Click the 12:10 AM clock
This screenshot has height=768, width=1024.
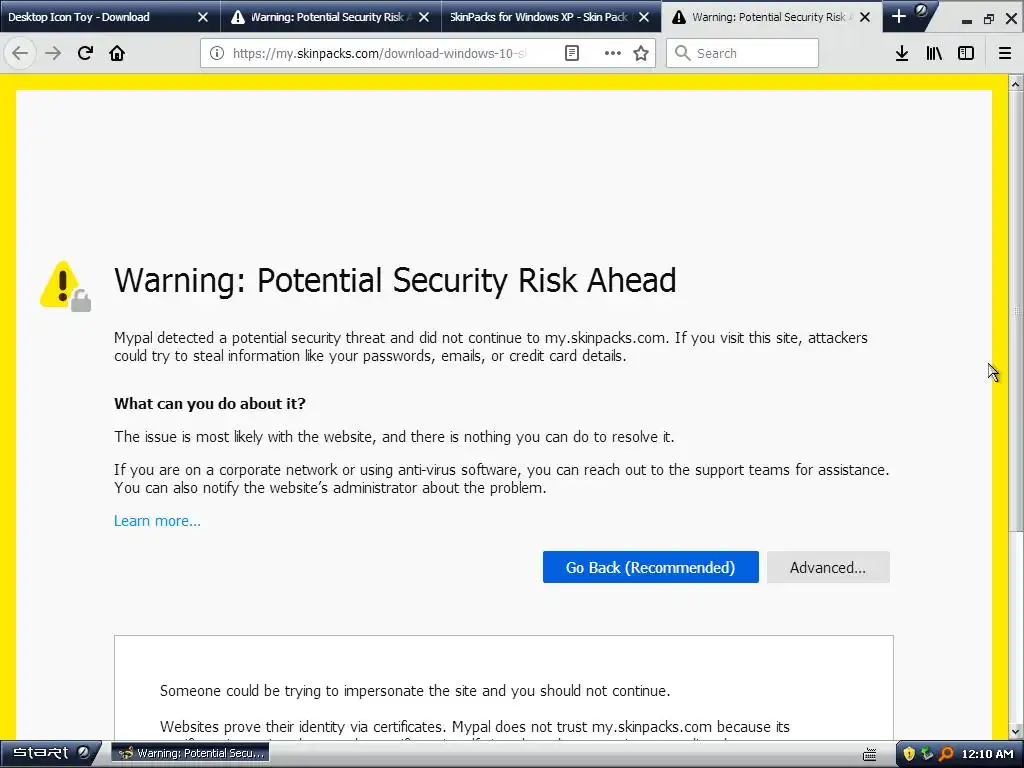[x=987, y=754]
